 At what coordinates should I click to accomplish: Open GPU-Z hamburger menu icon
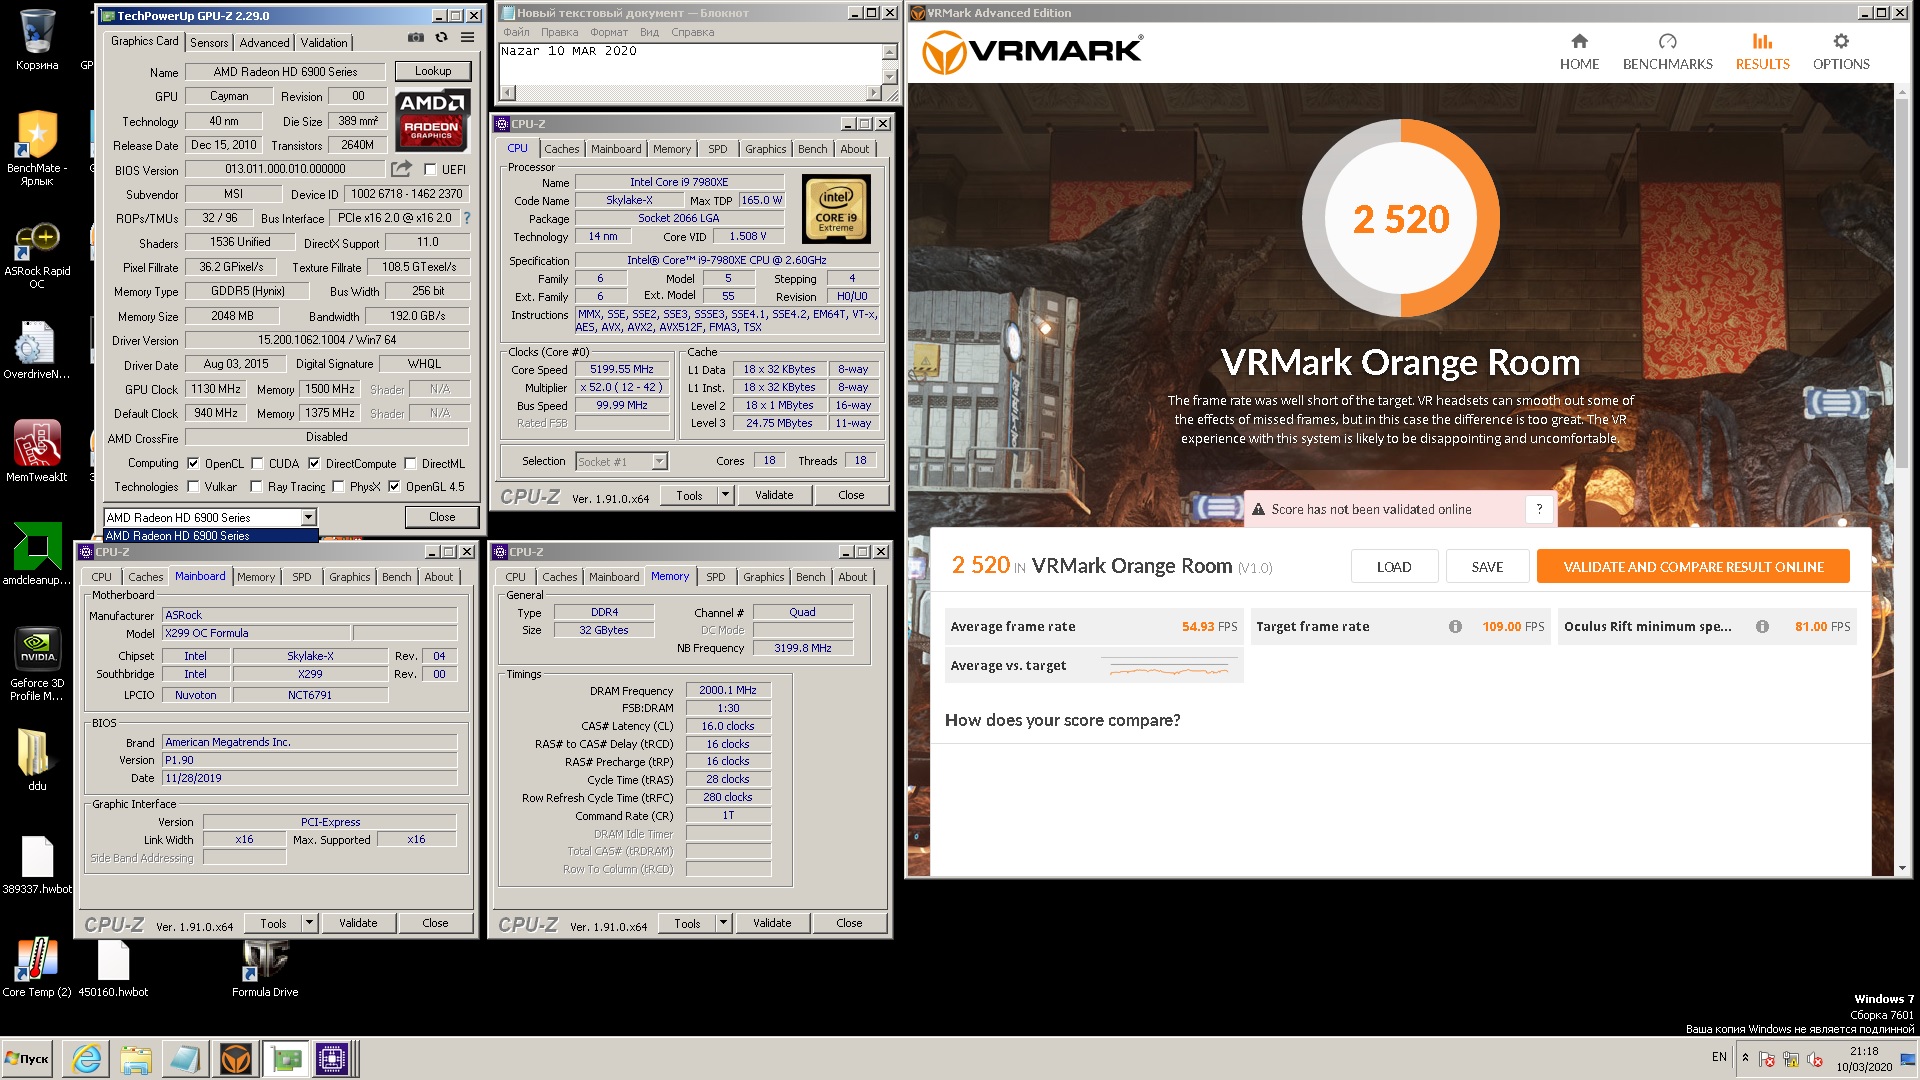click(x=467, y=38)
